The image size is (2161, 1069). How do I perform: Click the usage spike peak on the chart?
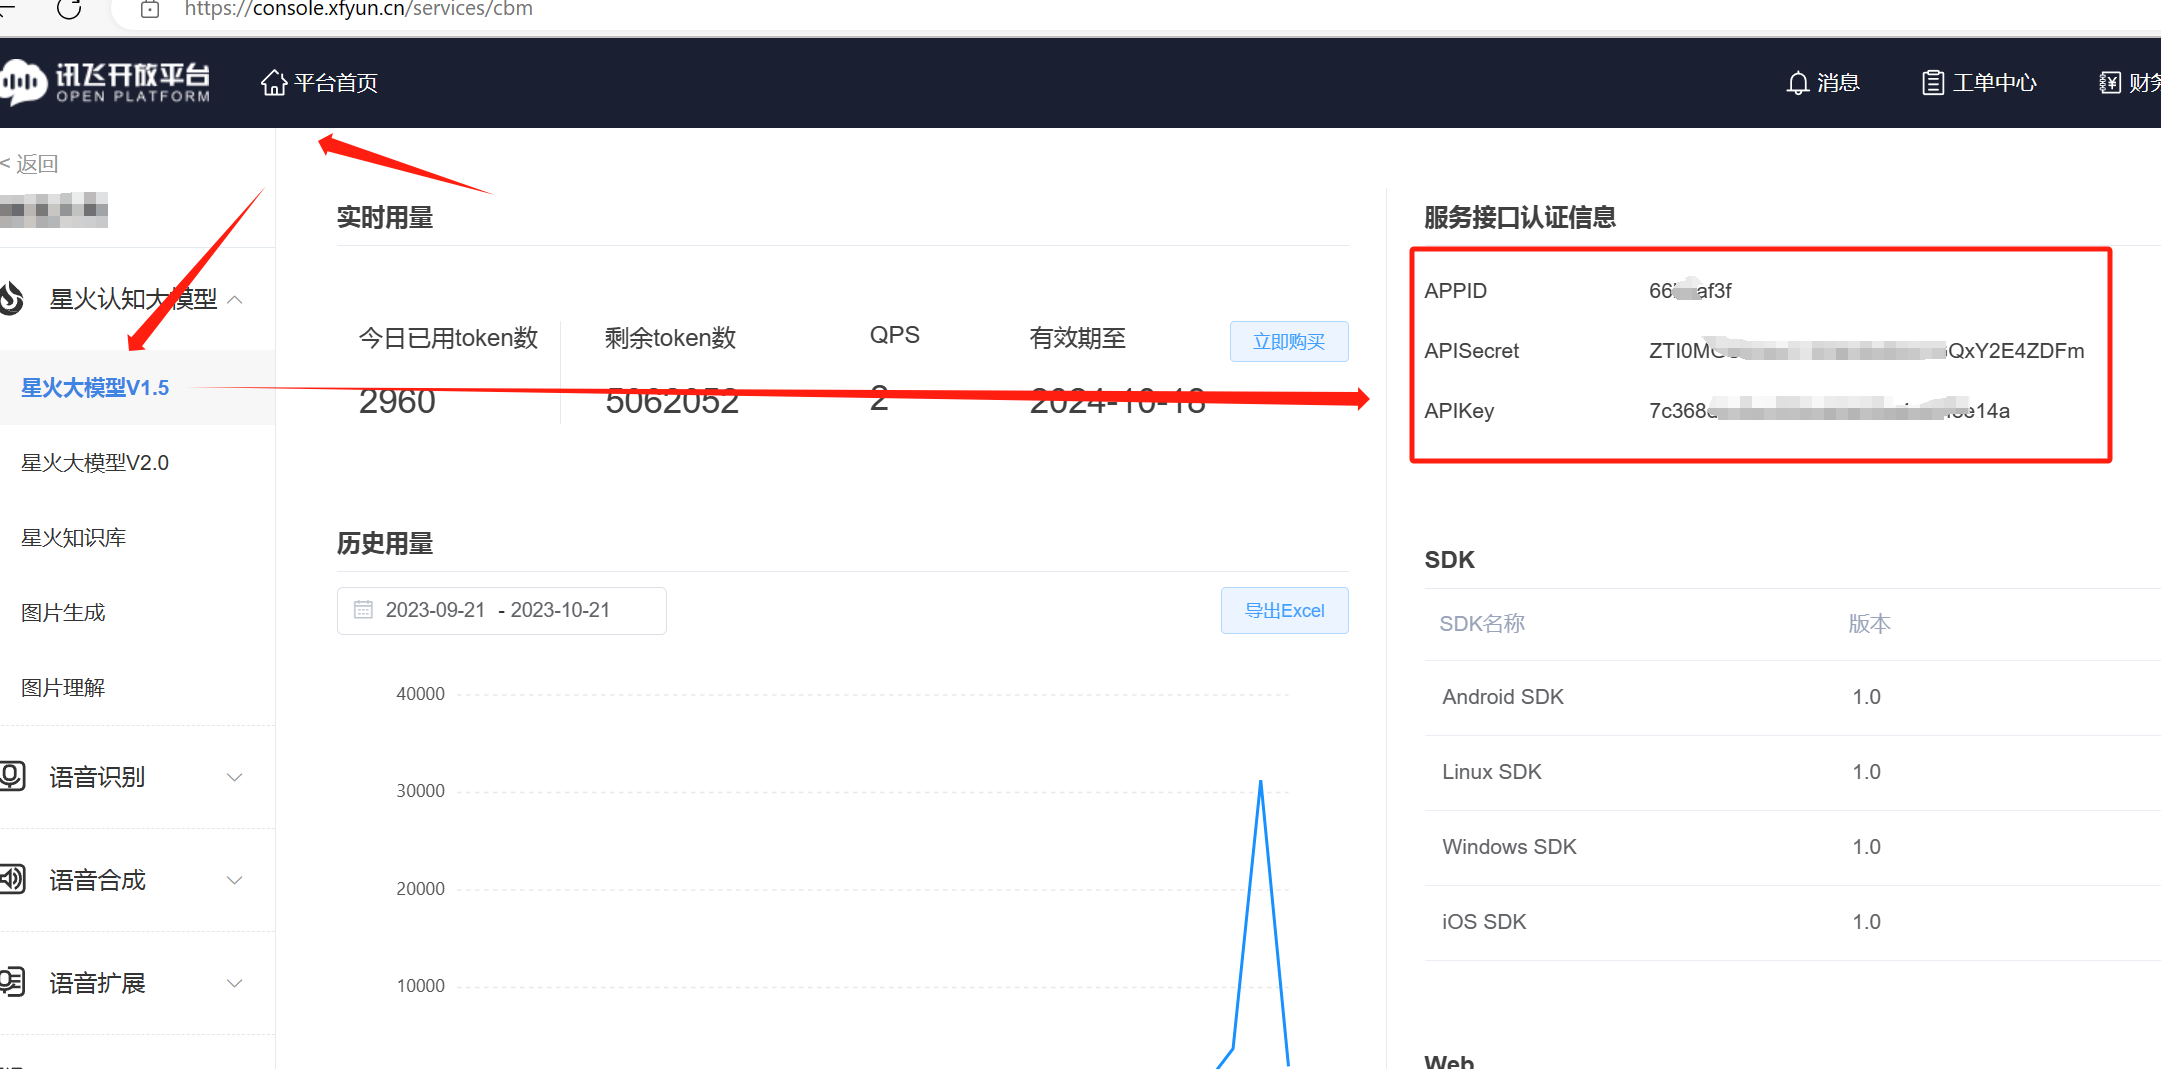(1261, 782)
